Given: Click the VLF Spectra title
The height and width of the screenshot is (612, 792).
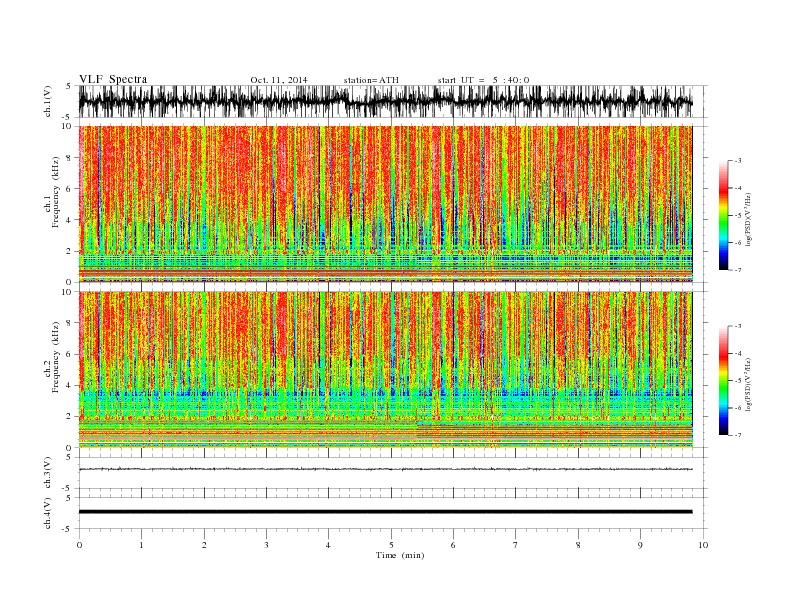Looking at the screenshot, I should coord(113,79).
